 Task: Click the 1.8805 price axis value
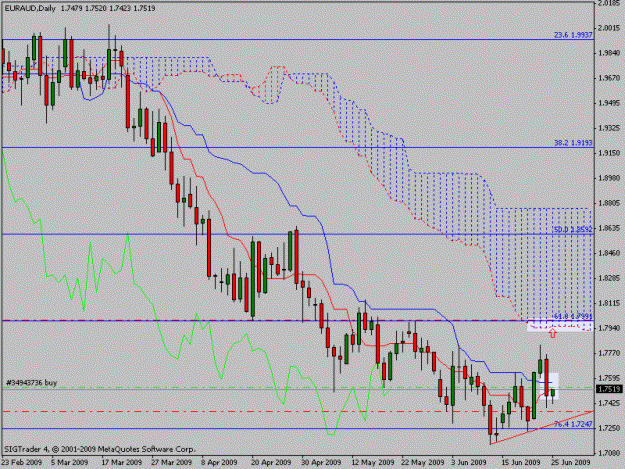pos(609,203)
